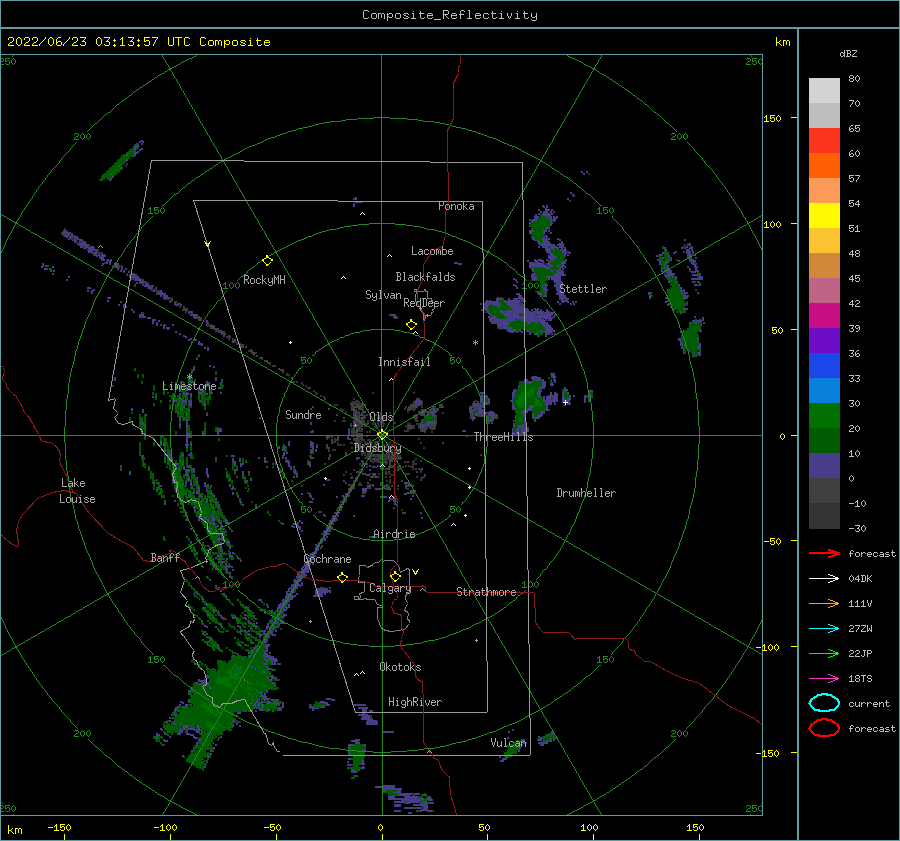Select the 54 dBZ yellow color swatch
The width and height of the screenshot is (900, 841).
point(824,215)
